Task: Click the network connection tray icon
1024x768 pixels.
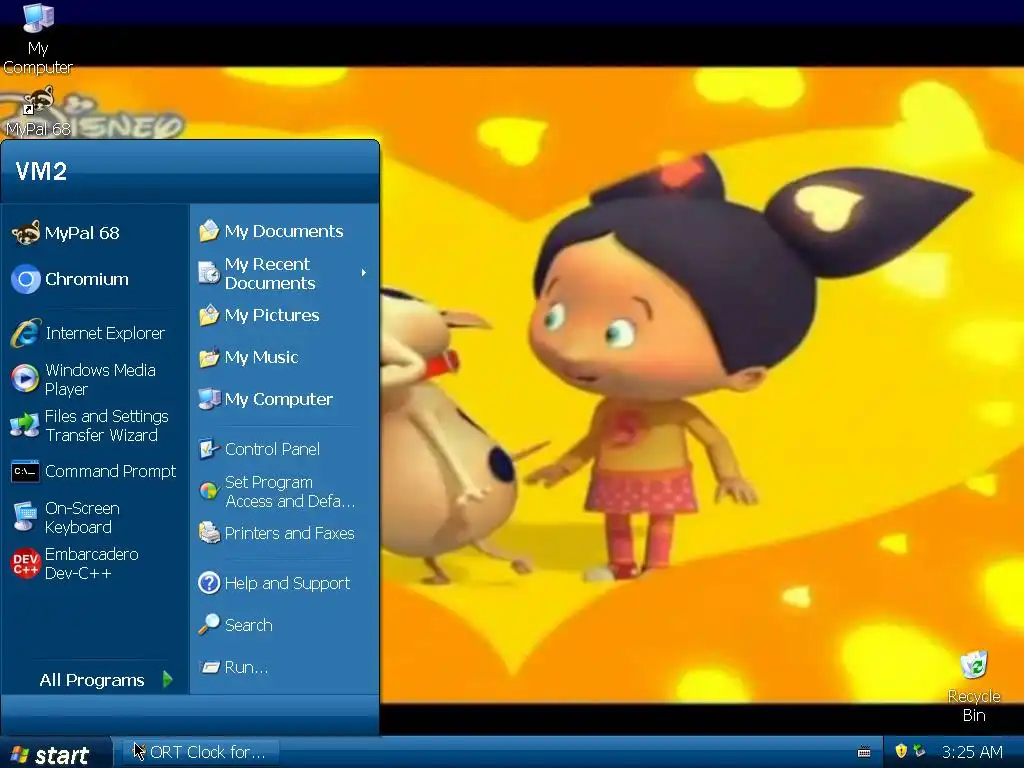Action: (920, 751)
